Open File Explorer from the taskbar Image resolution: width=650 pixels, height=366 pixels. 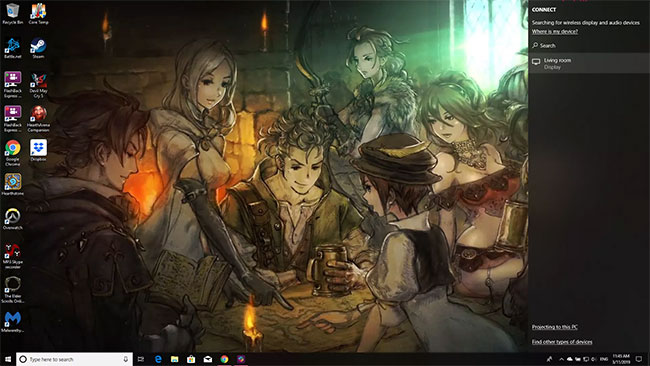[x=175, y=359]
